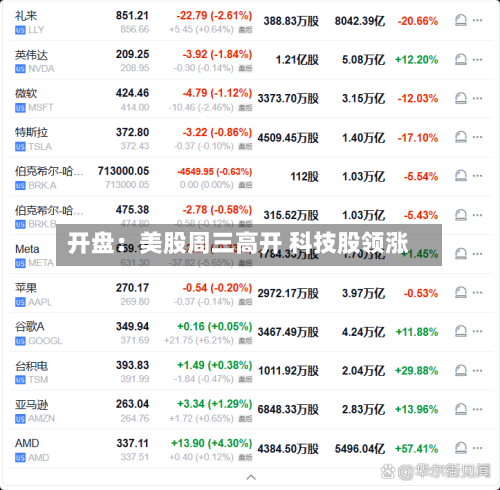Click the 851.21 price of 礼来
Viewport: 500px width, 490px height.
click(132, 15)
